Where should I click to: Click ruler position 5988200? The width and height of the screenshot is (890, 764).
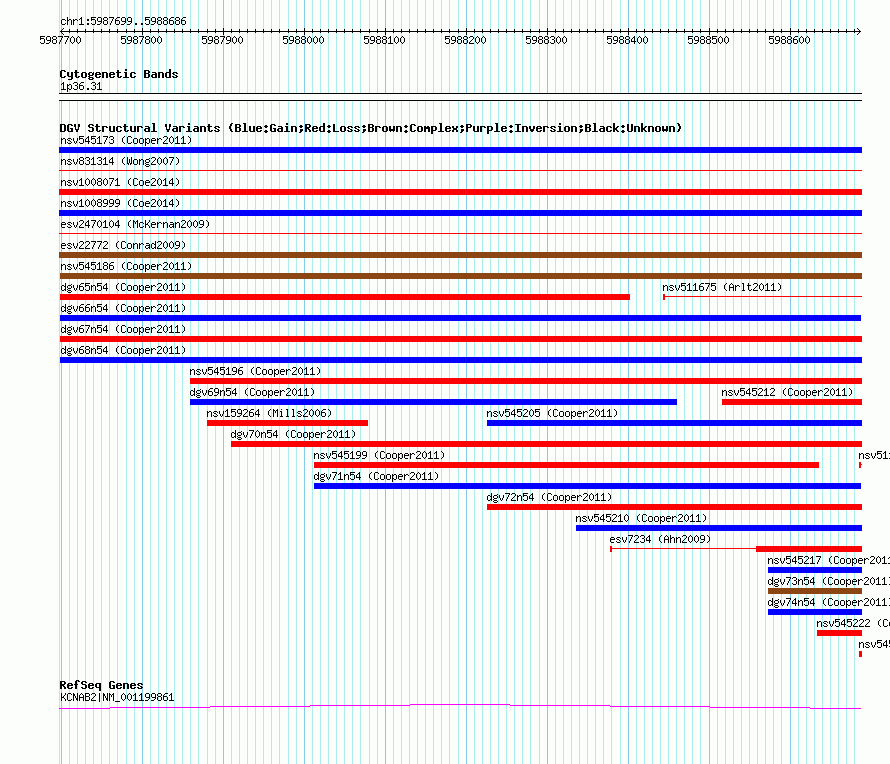(465, 40)
